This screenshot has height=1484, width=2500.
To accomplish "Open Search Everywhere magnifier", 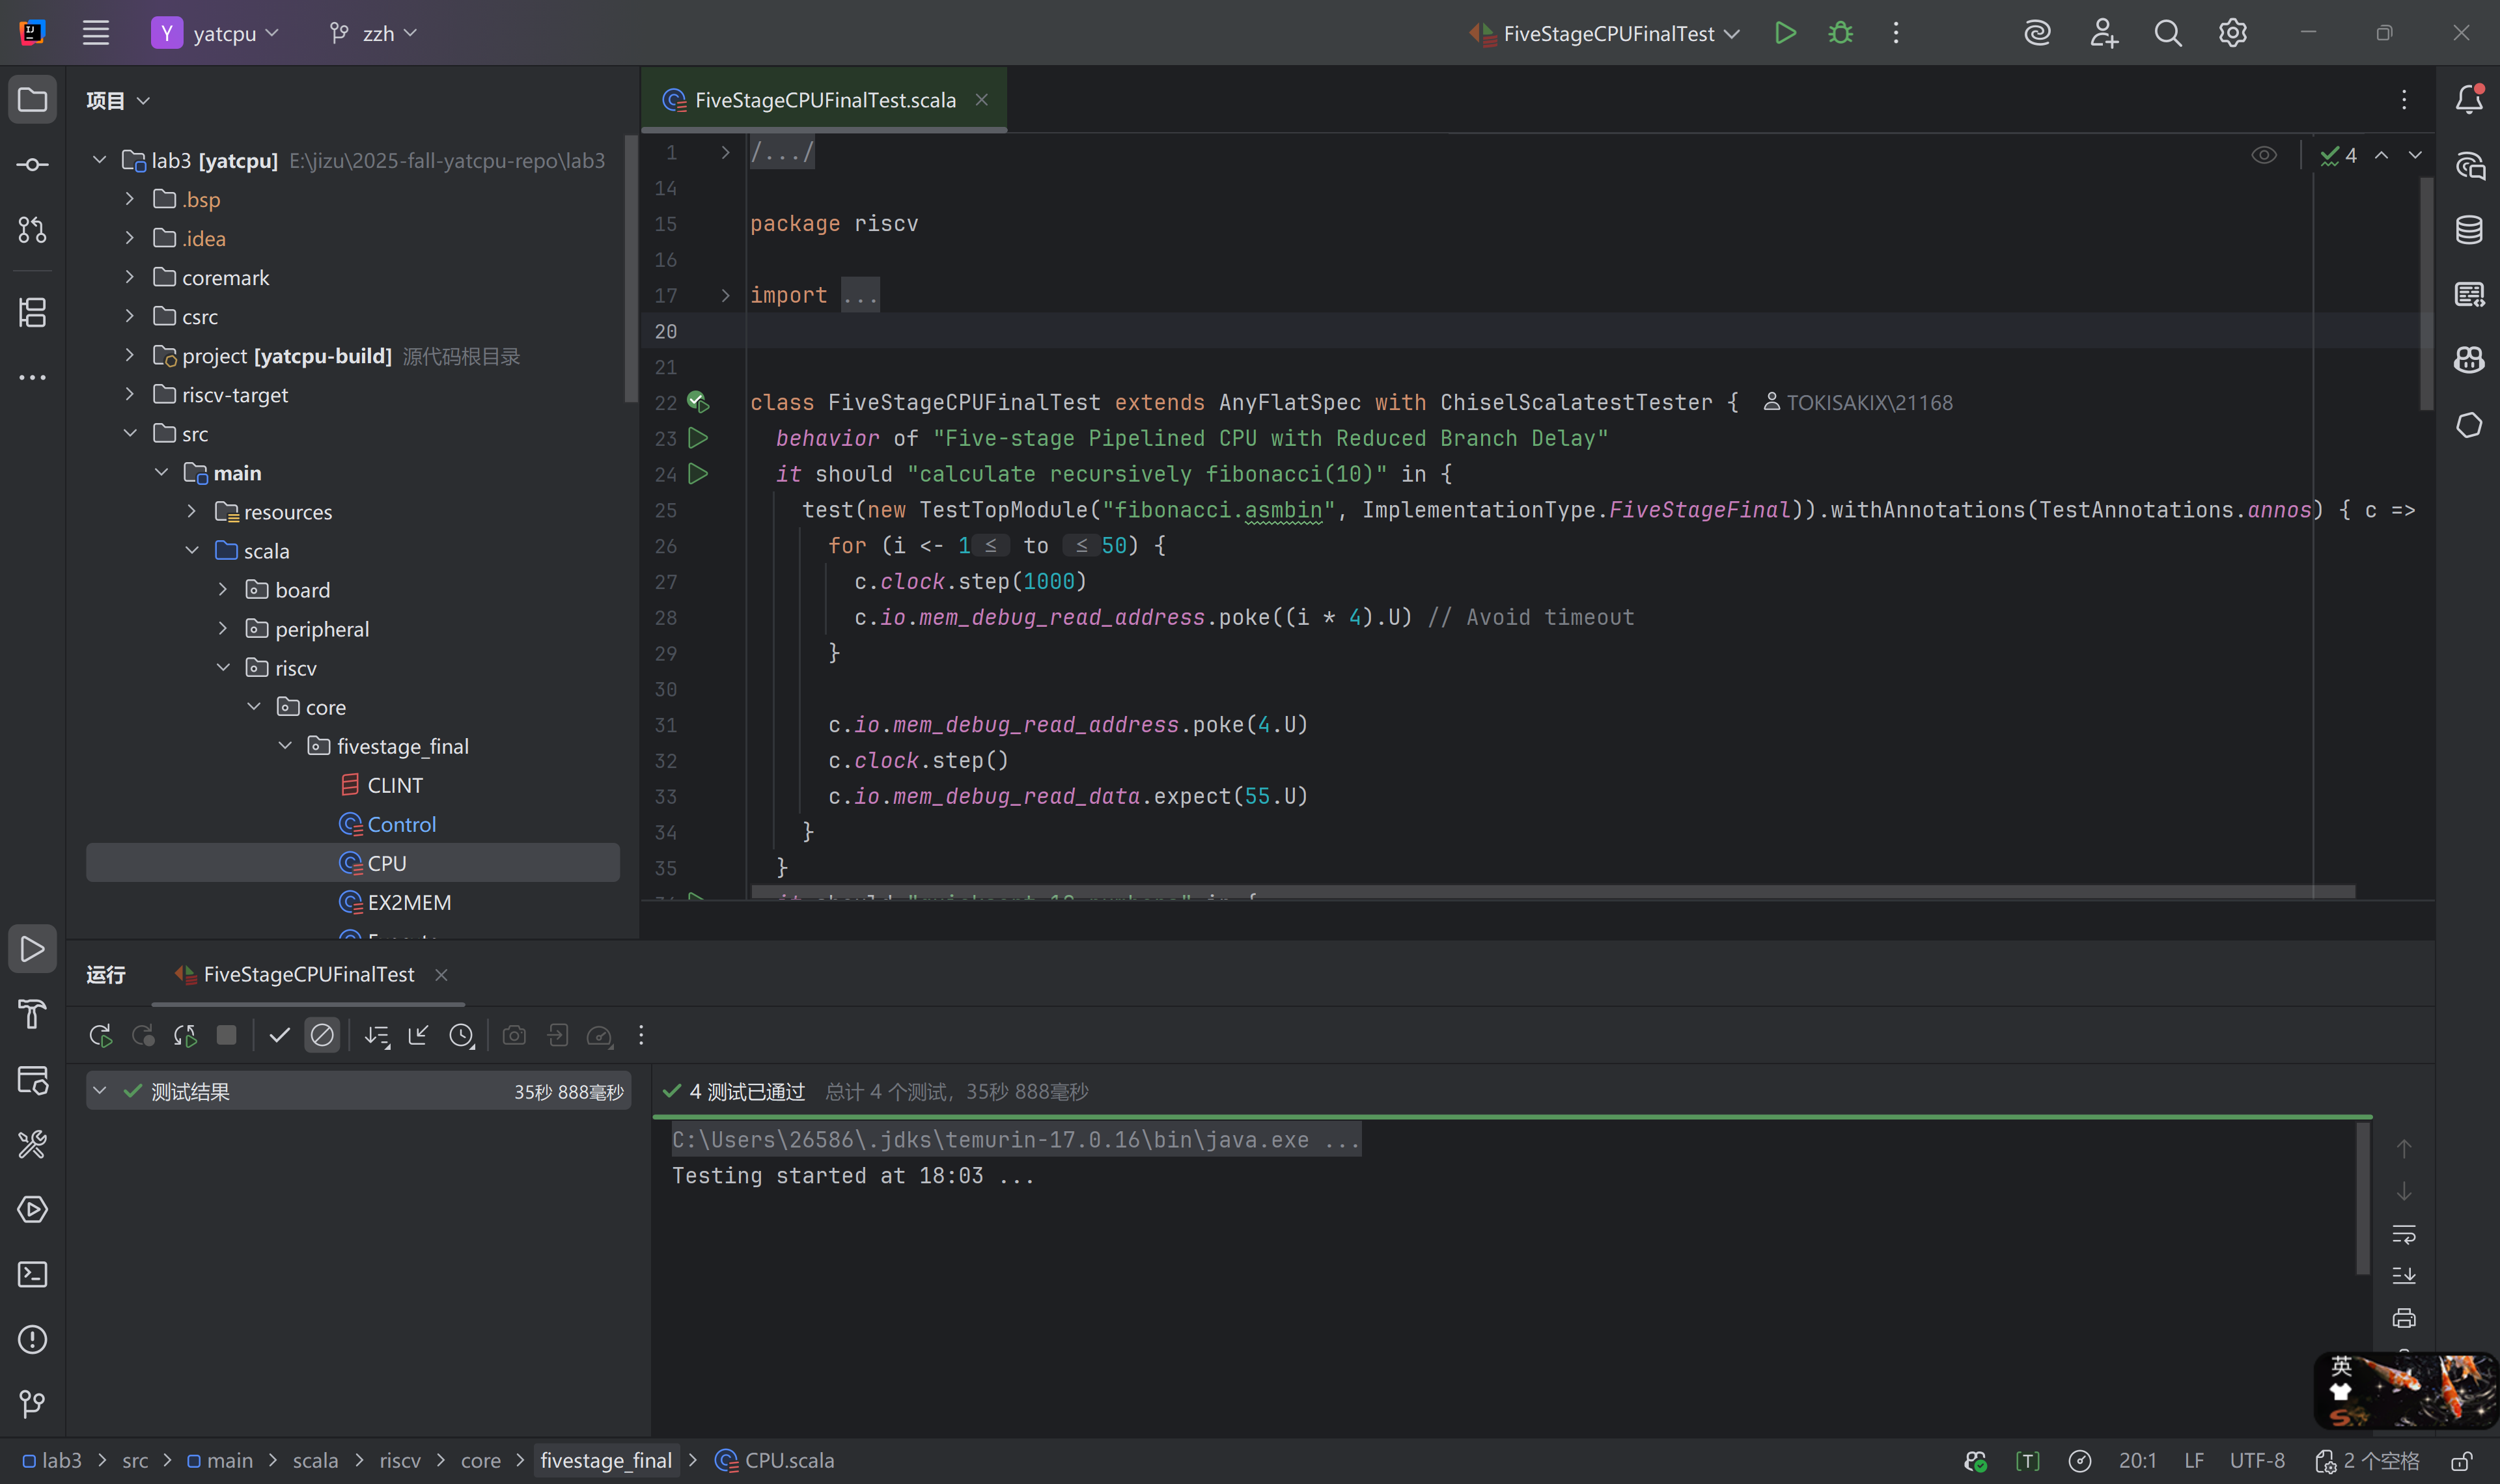I will tap(2167, 33).
